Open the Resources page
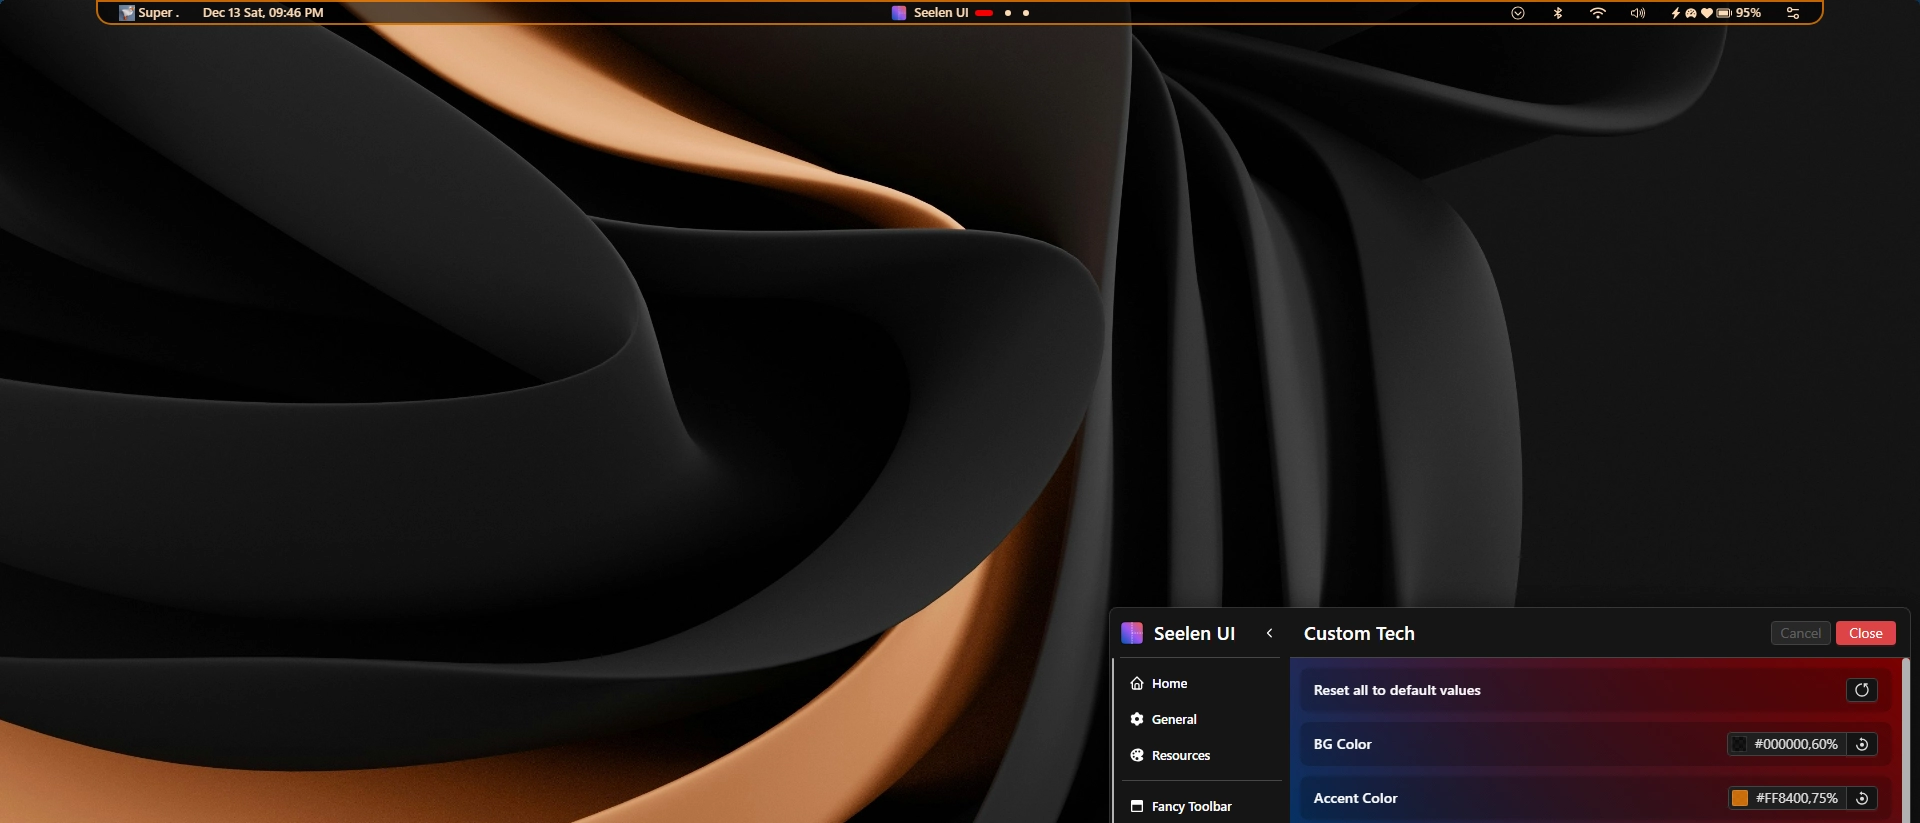This screenshot has height=823, width=1920. pos(1180,756)
